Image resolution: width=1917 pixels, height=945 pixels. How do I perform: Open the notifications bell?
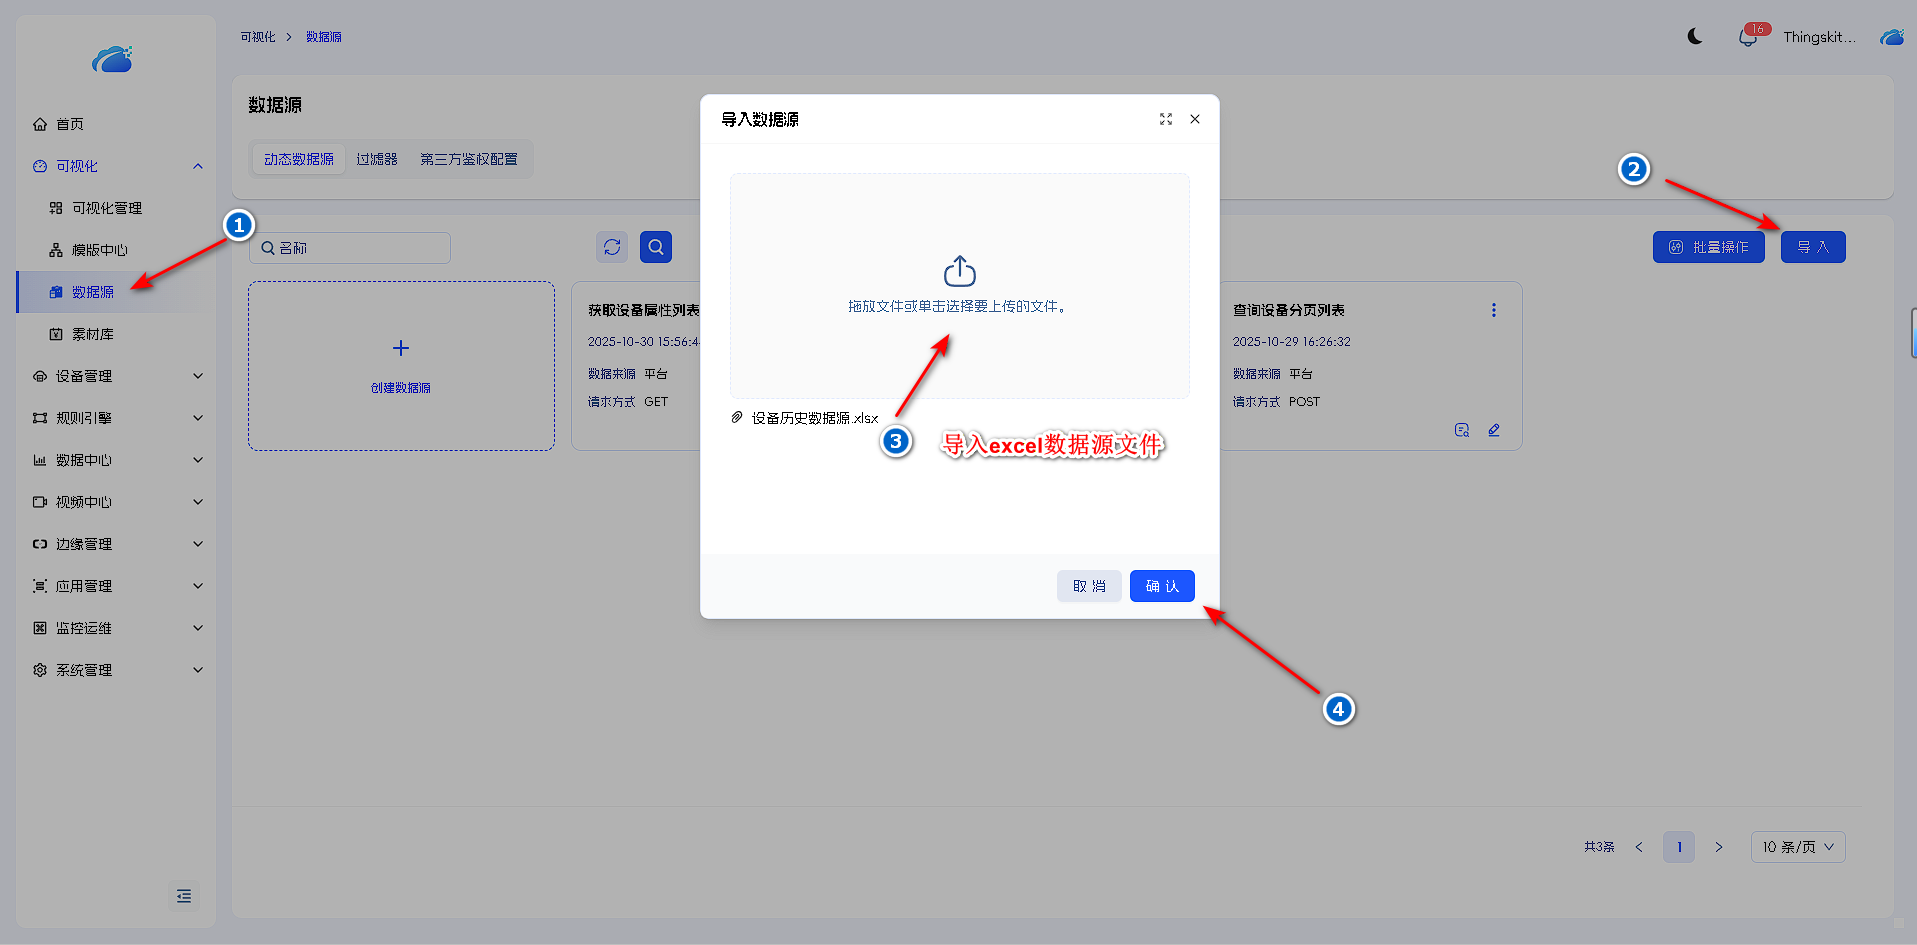(x=1747, y=38)
